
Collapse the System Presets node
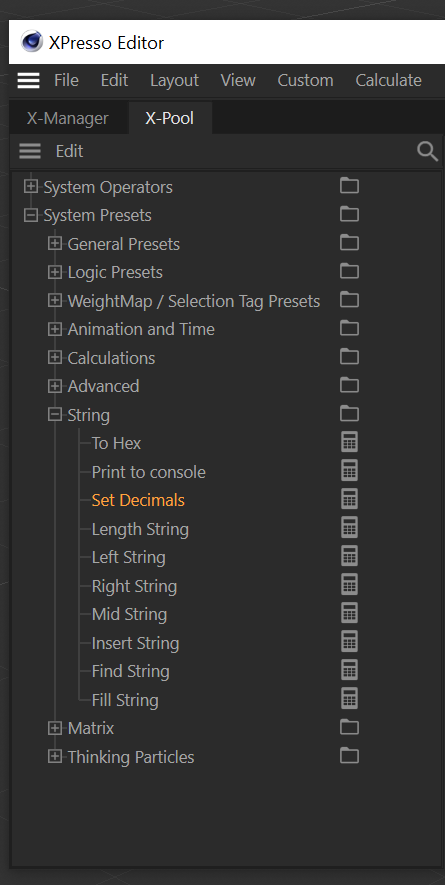(31, 215)
